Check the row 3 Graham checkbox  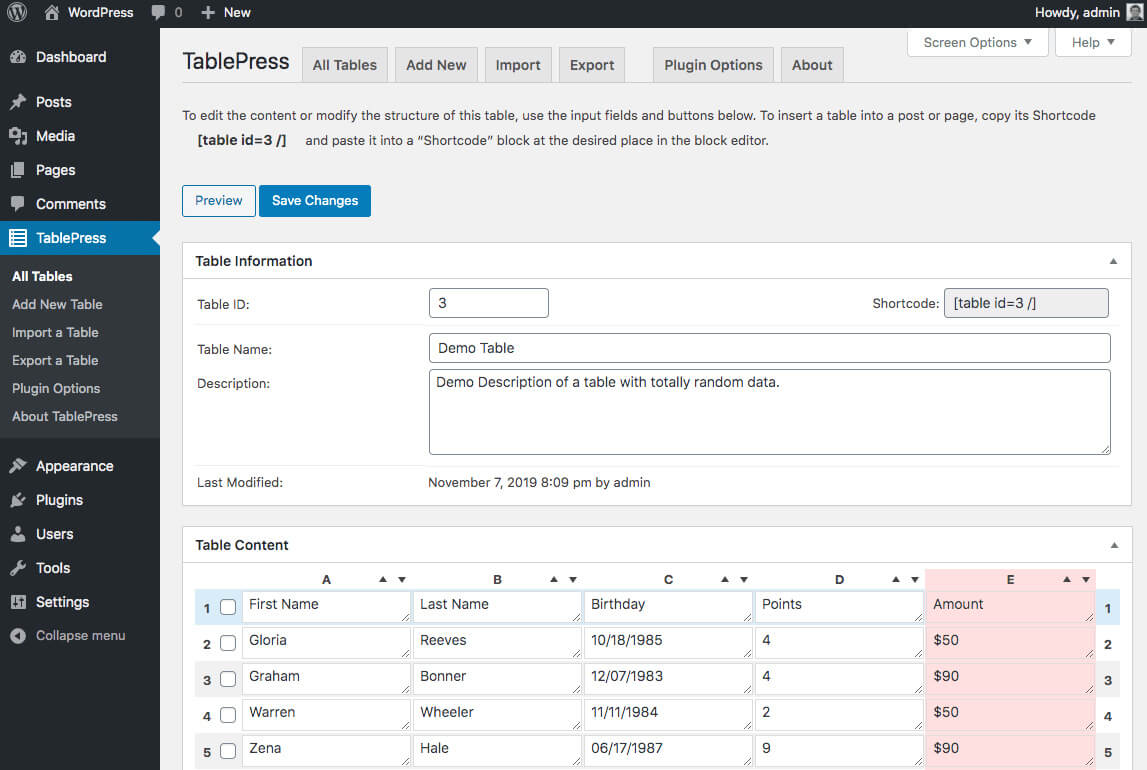click(228, 679)
